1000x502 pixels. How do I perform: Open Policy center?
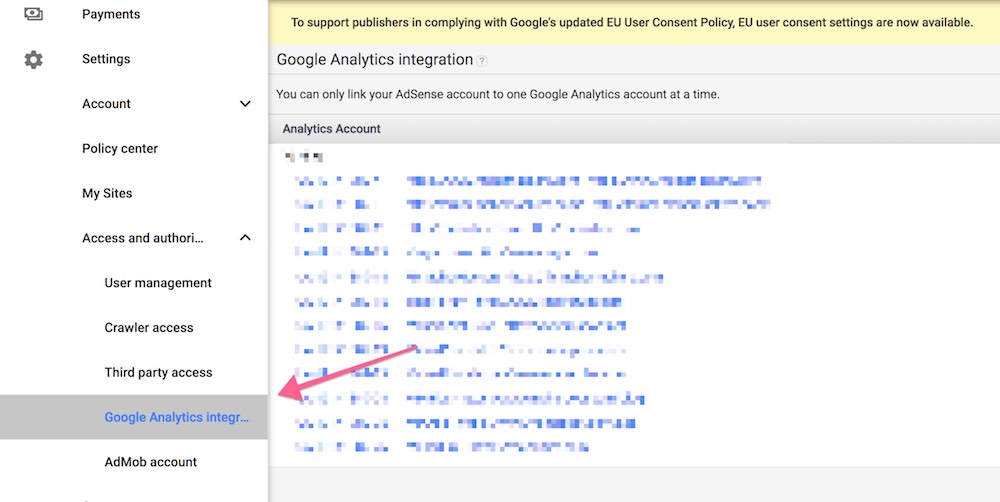120,149
